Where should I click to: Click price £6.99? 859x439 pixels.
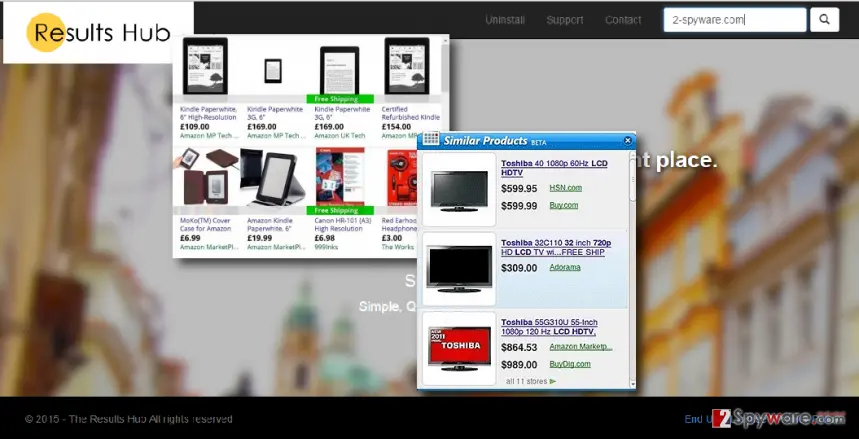(190, 238)
